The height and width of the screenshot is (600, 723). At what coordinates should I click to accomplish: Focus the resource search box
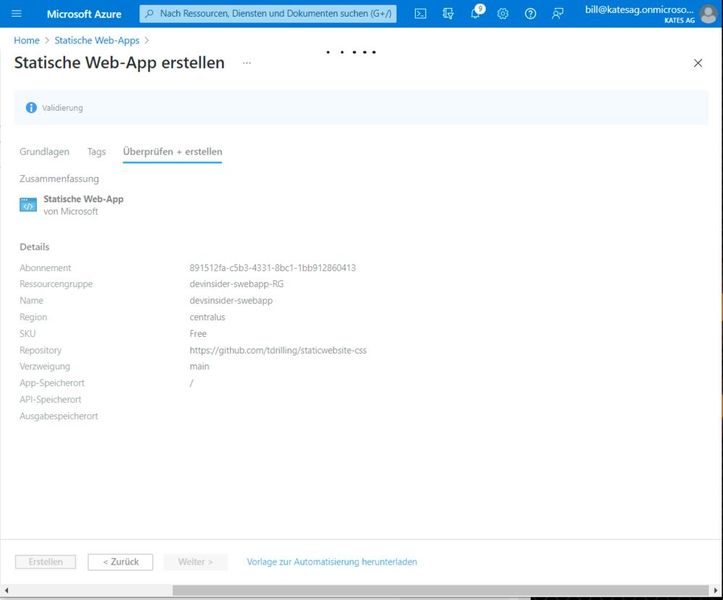coord(268,14)
